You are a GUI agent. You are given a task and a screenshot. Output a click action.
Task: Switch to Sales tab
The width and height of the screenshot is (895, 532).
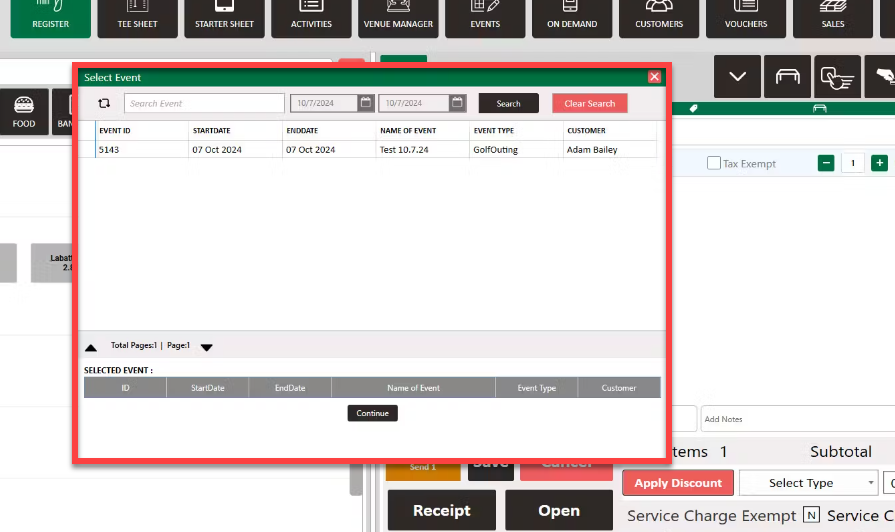pos(833,18)
